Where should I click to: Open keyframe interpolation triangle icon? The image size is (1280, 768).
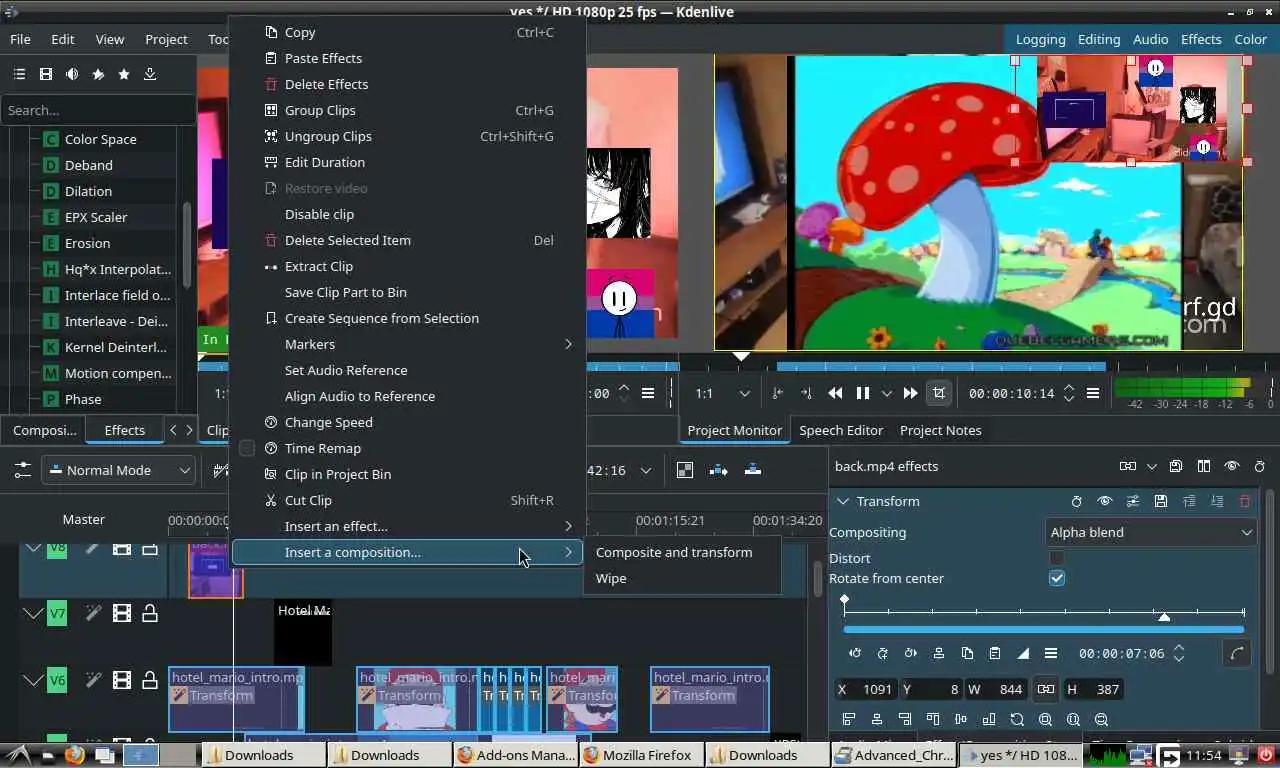point(1023,653)
